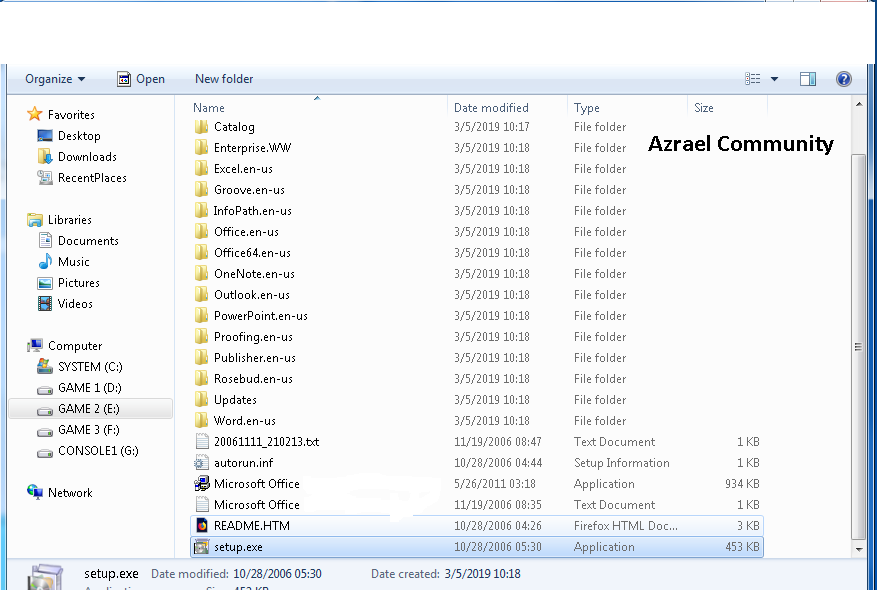Image resolution: width=877 pixels, height=590 pixels.
Task: Click Date modified value in details pane
Action: (277, 574)
